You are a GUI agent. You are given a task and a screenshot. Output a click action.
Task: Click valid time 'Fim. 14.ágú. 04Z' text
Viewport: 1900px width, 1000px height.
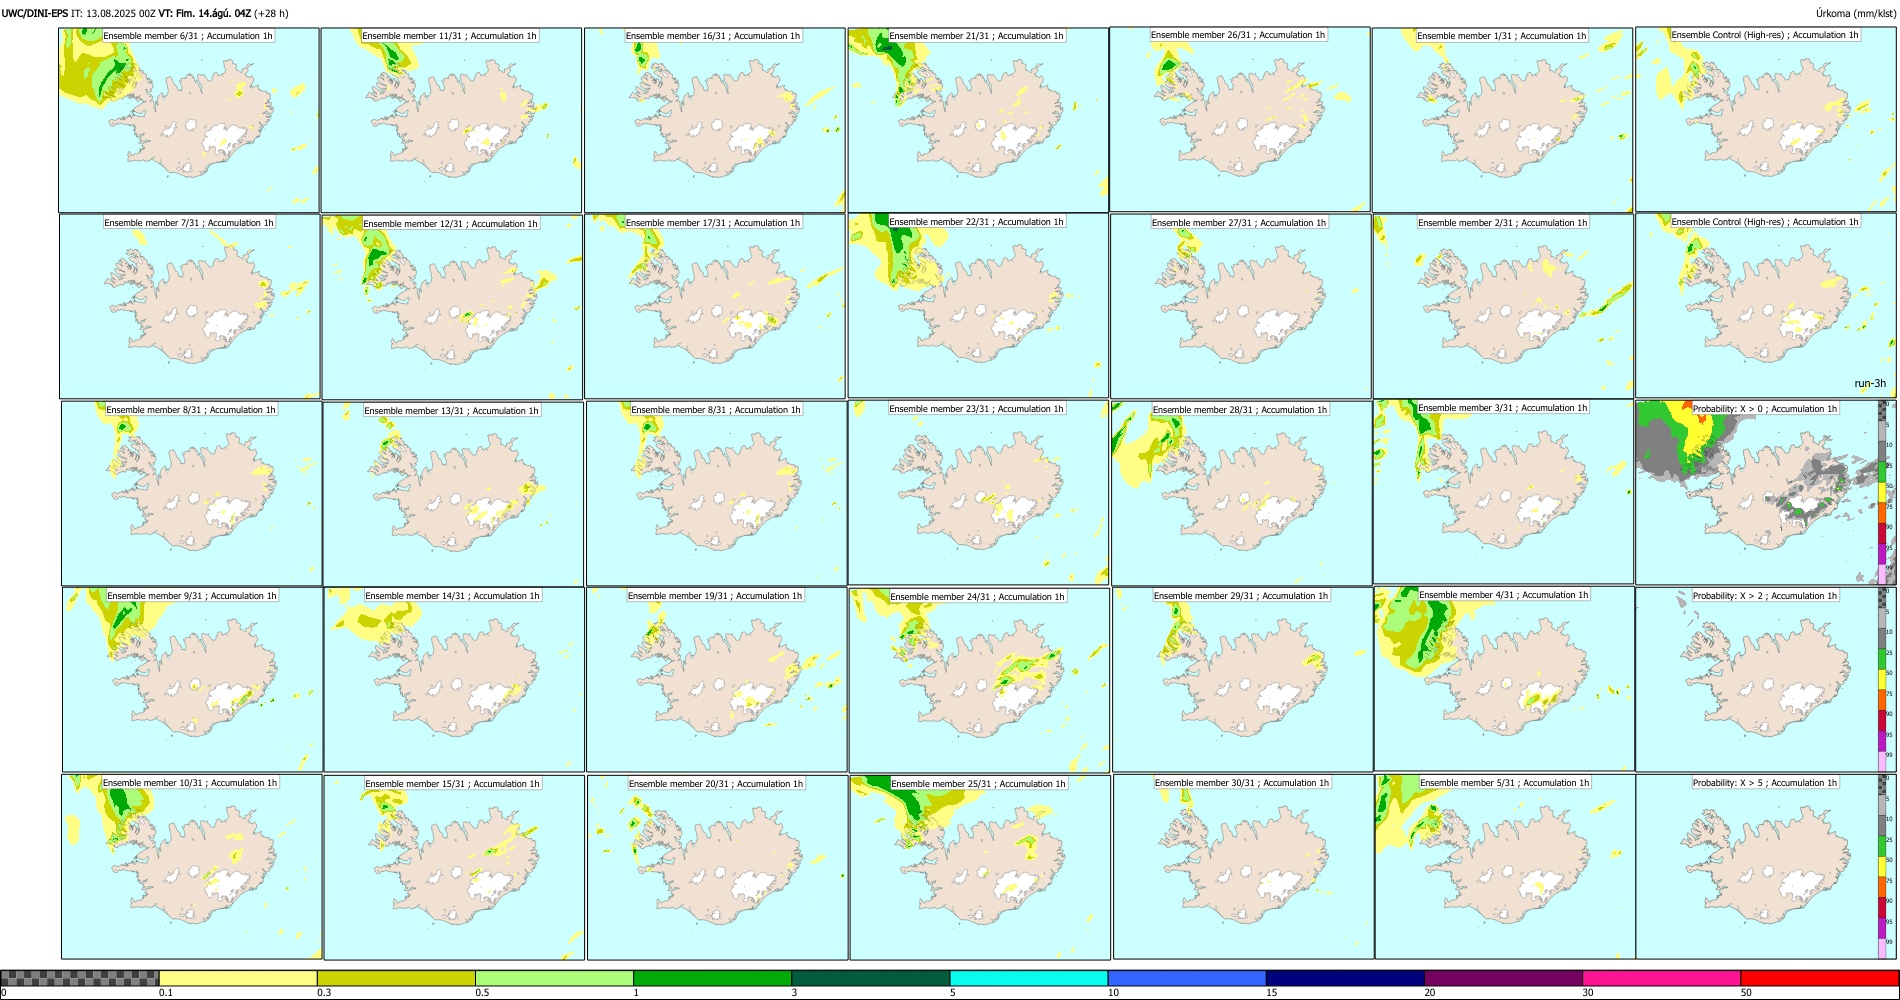(213, 13)
